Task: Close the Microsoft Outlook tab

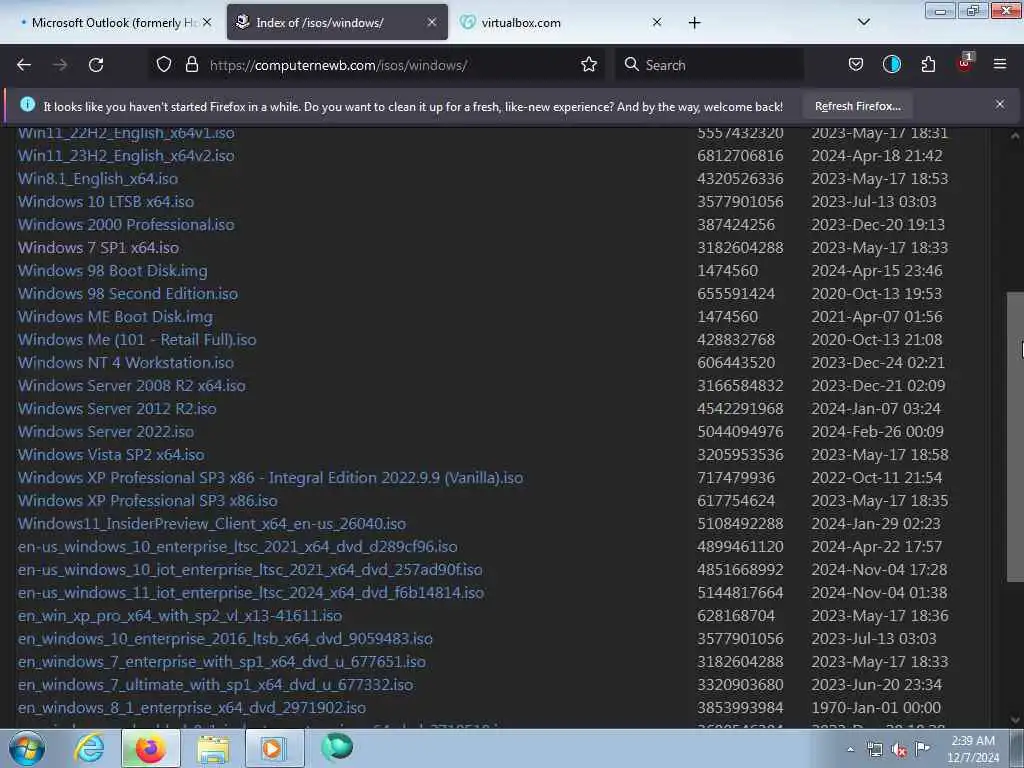Action: click(x=207, y=22)
